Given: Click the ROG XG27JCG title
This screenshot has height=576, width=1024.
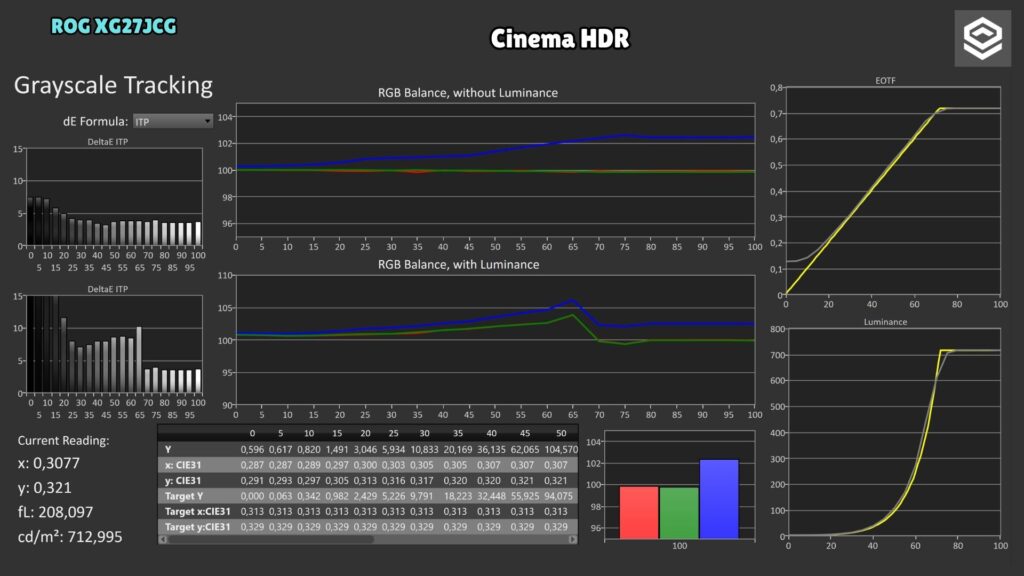Looking at the screenshot, I should [x=114, y=26].
